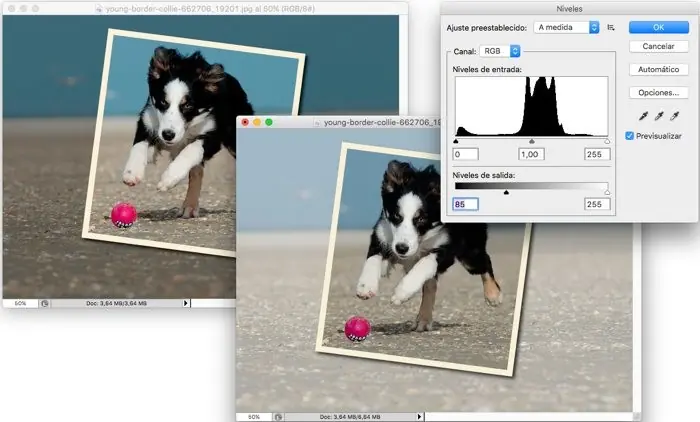Click the yellow minimize button of front image window

click(x=256, y=122)
